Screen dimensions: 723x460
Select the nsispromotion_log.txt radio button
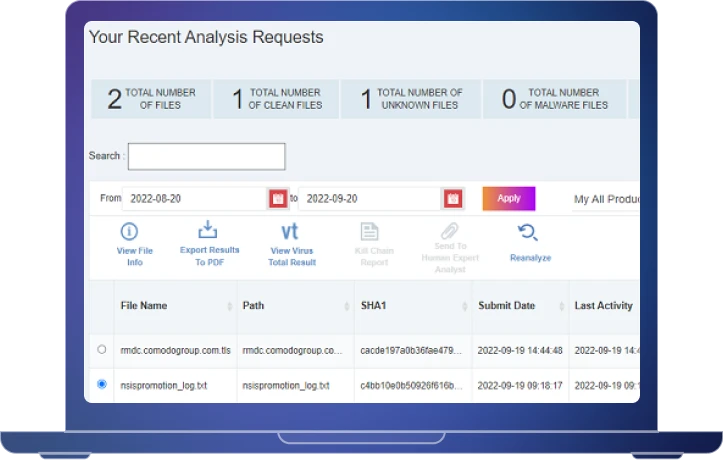pos(102,384)
